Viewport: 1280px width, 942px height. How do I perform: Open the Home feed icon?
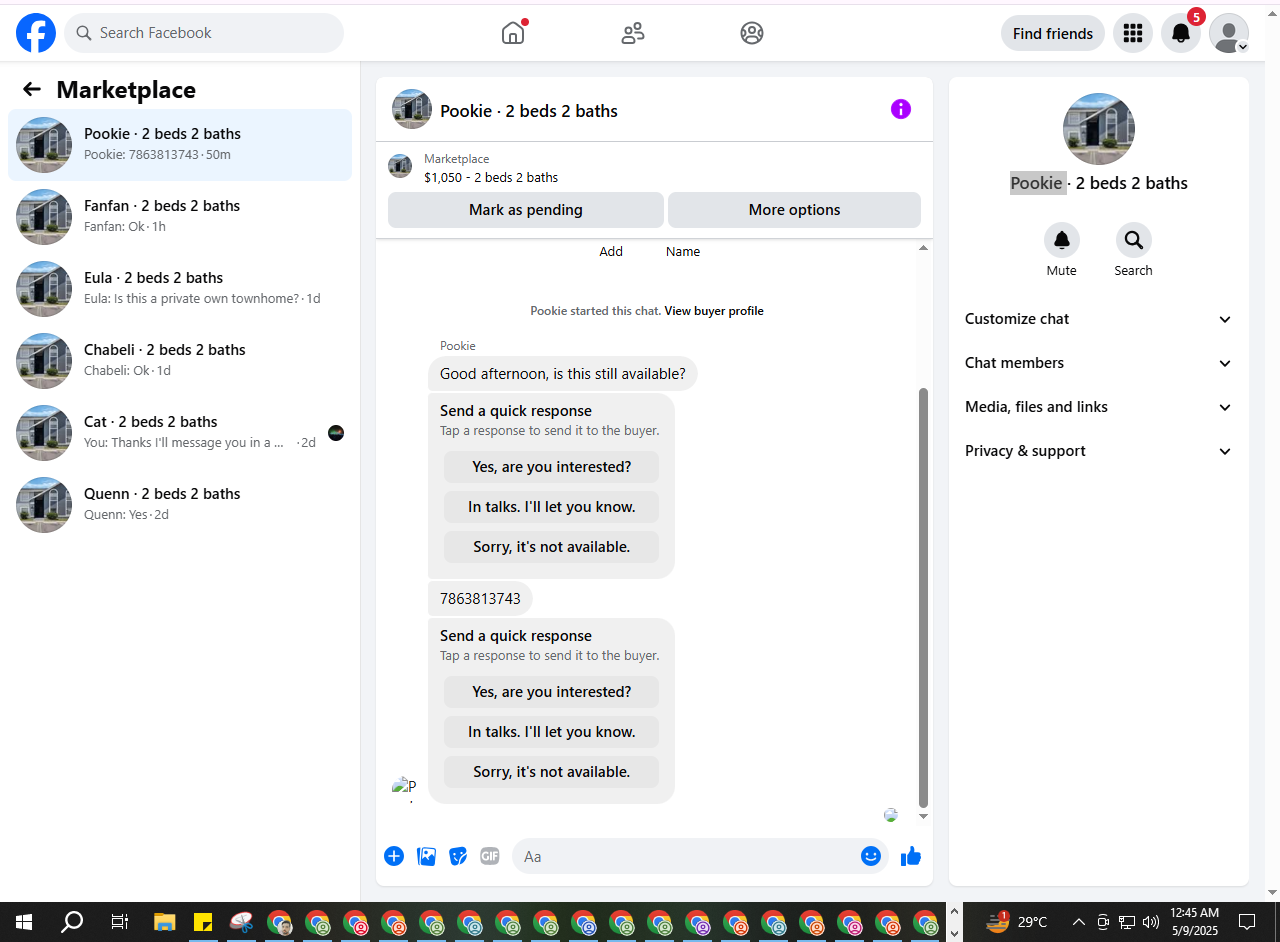[x=513, y=33]
